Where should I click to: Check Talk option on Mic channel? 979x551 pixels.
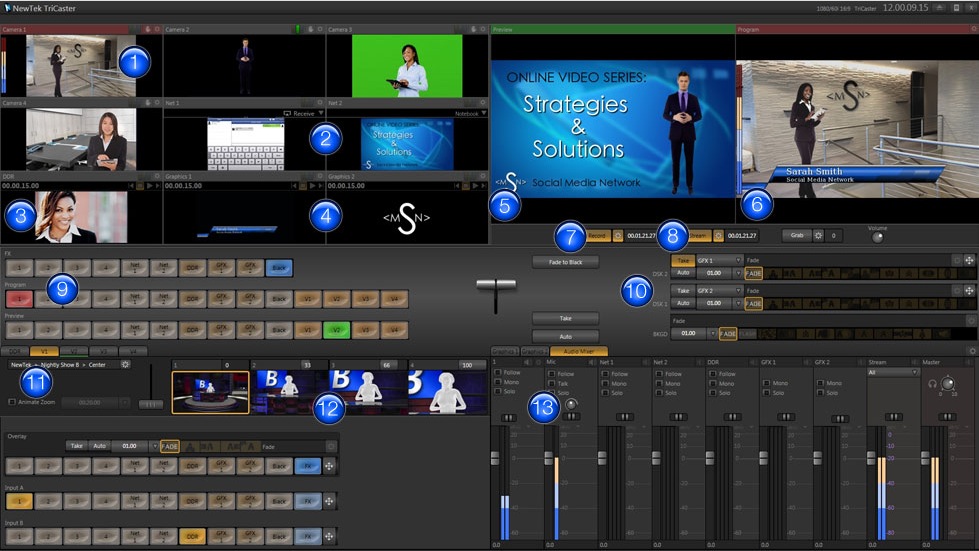click(x=552, y=383)
